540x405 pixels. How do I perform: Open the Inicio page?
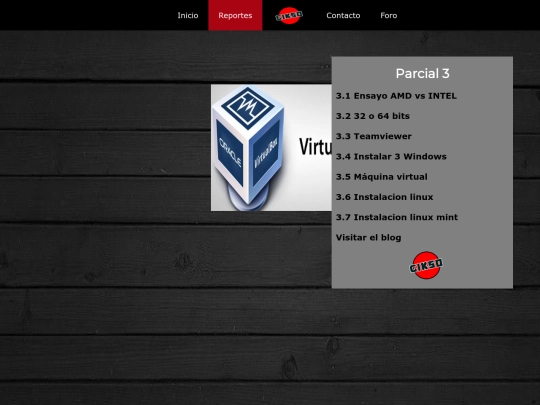tap(188, 15)
